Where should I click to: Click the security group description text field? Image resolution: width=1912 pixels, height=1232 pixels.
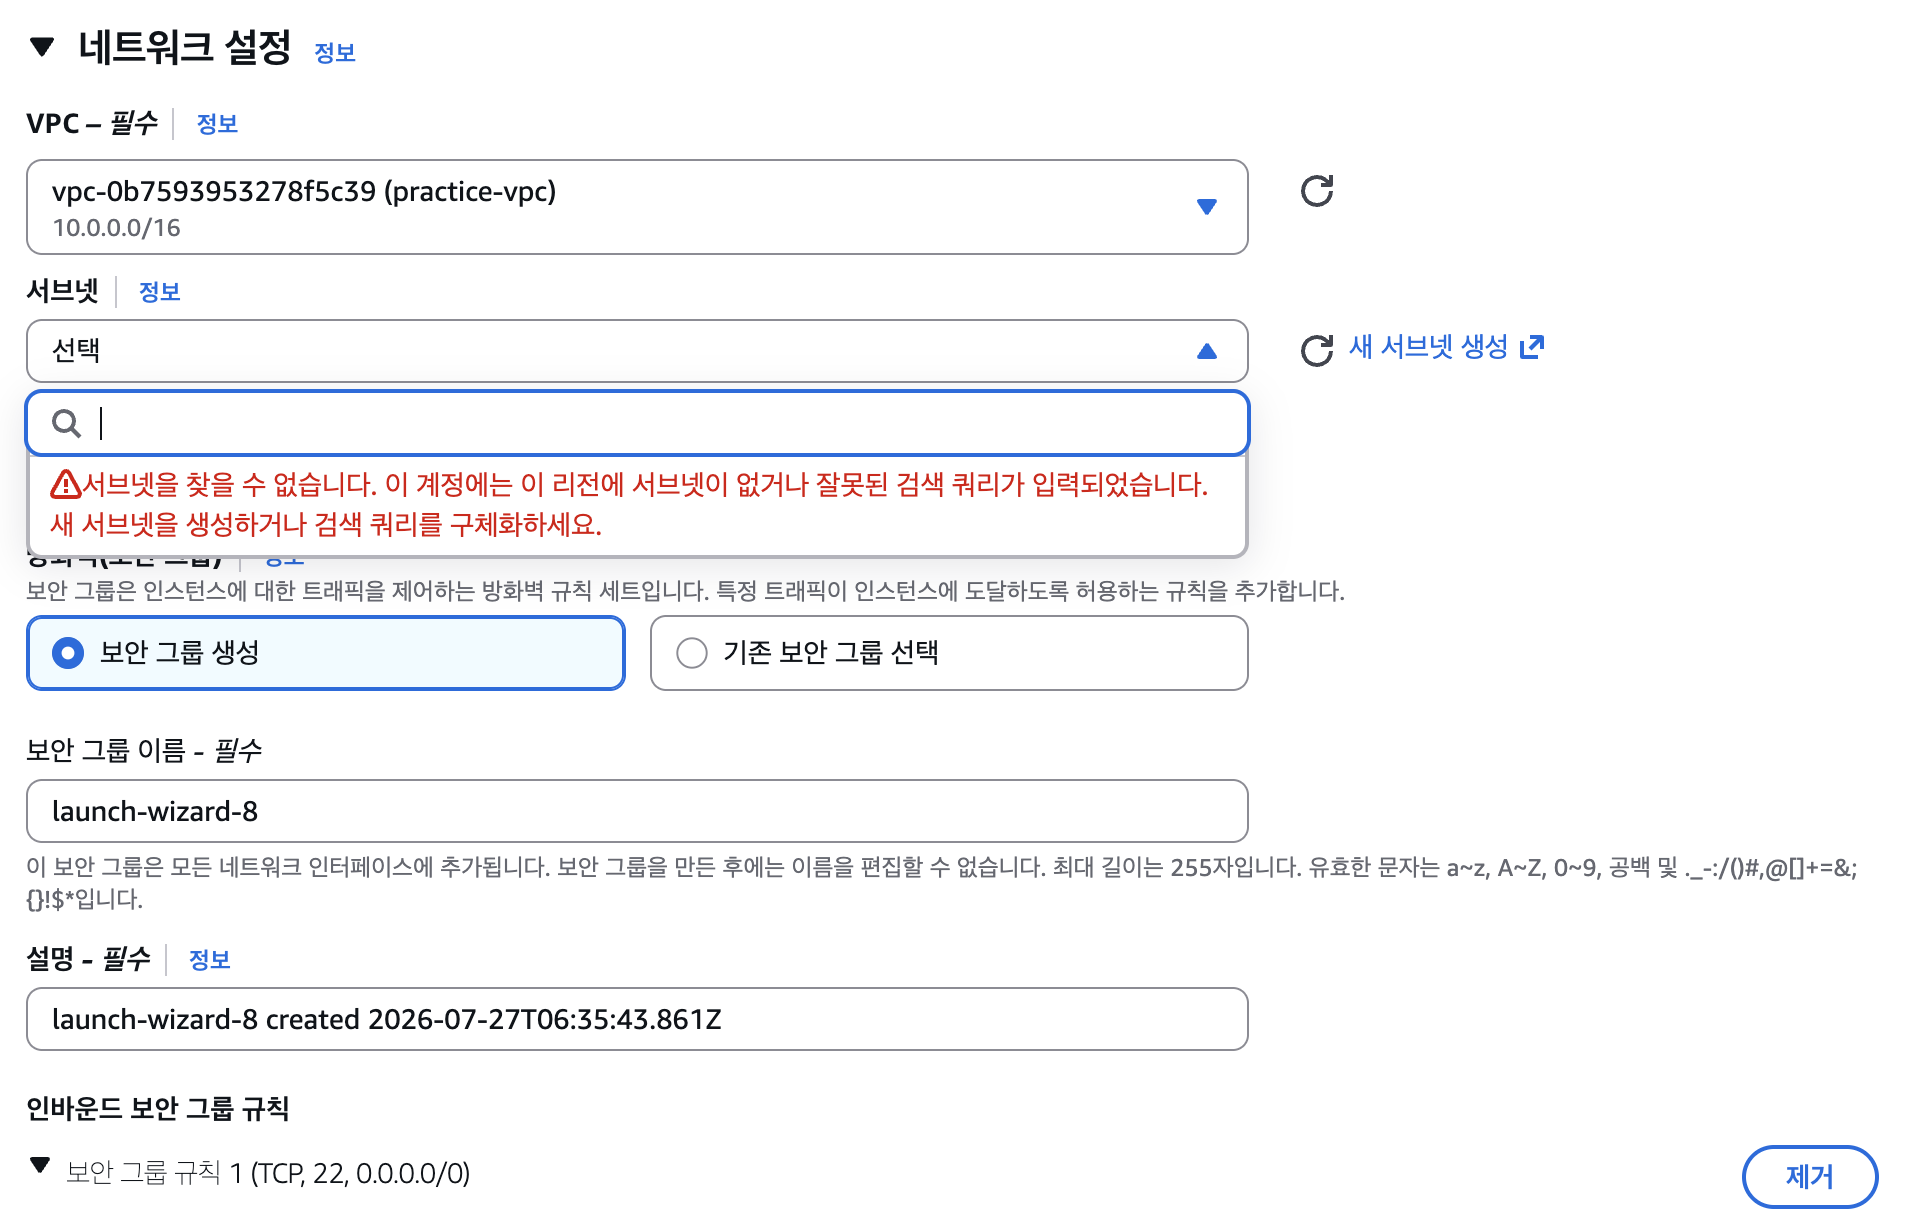click(x=637, y=1019)
